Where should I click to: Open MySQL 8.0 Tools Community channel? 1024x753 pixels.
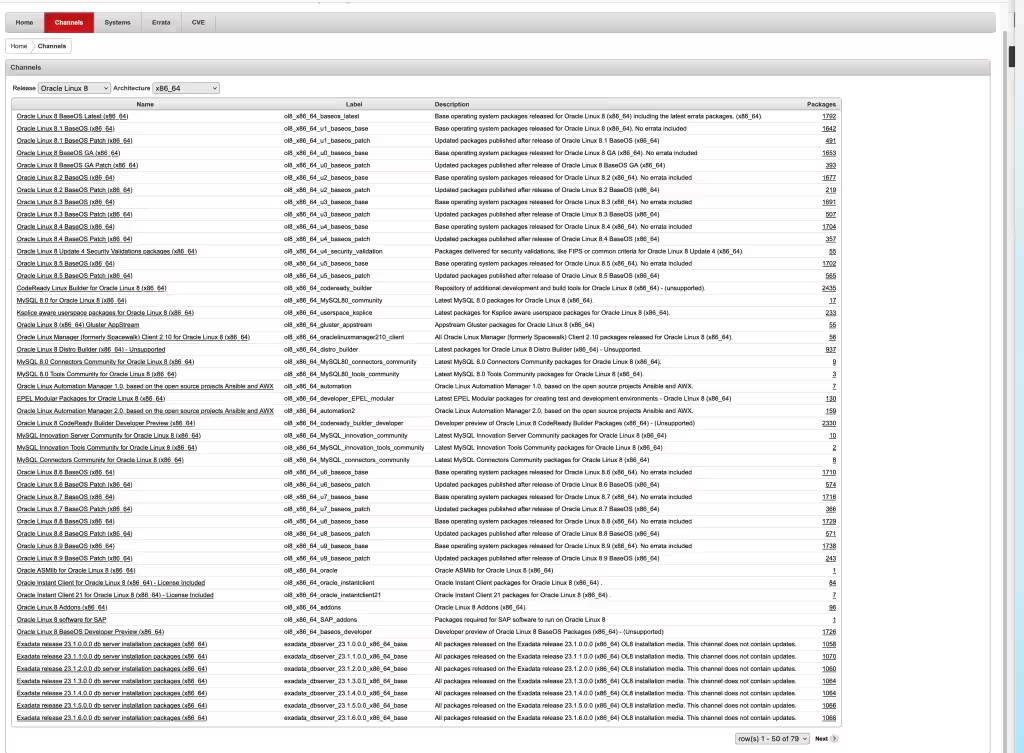[x=97, y=374]
